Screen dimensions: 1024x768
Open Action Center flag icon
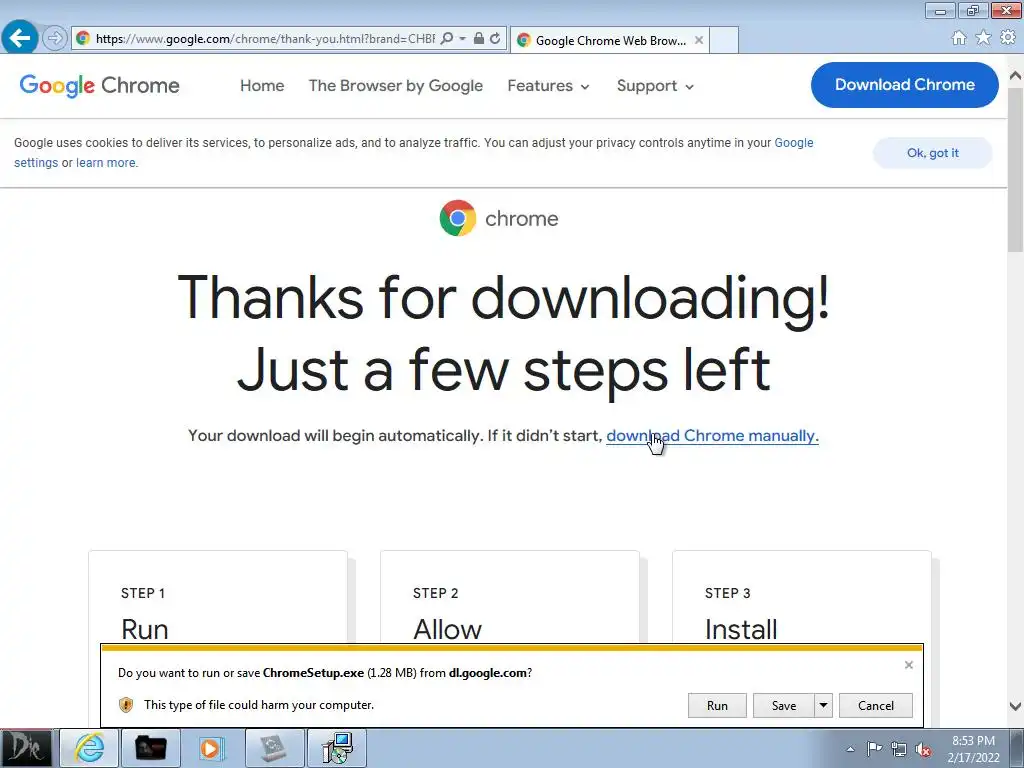click(x=874, y=749)
